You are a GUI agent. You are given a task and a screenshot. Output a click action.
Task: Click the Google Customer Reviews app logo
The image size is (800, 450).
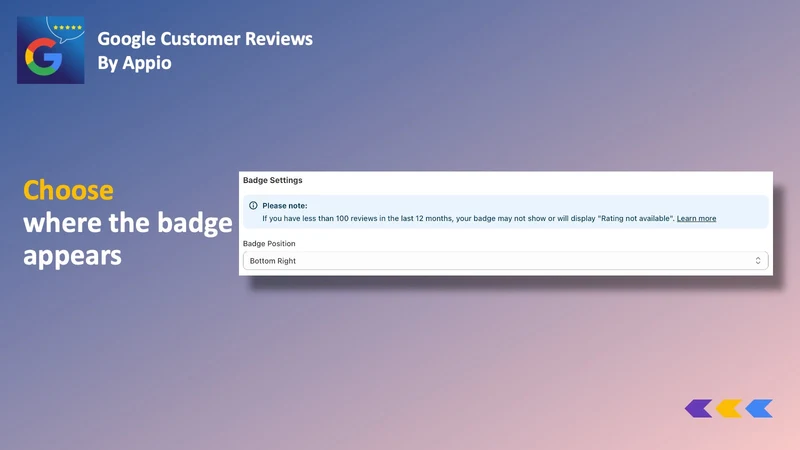click(x=51, y=50)
